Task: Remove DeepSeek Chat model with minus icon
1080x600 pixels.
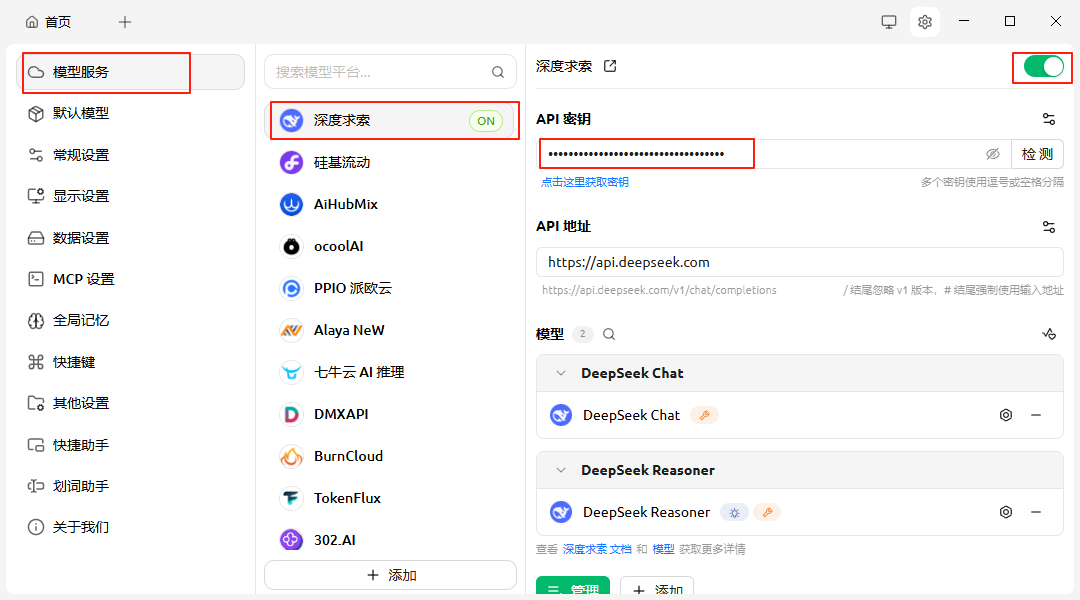Action: (x=1036, y=415)
